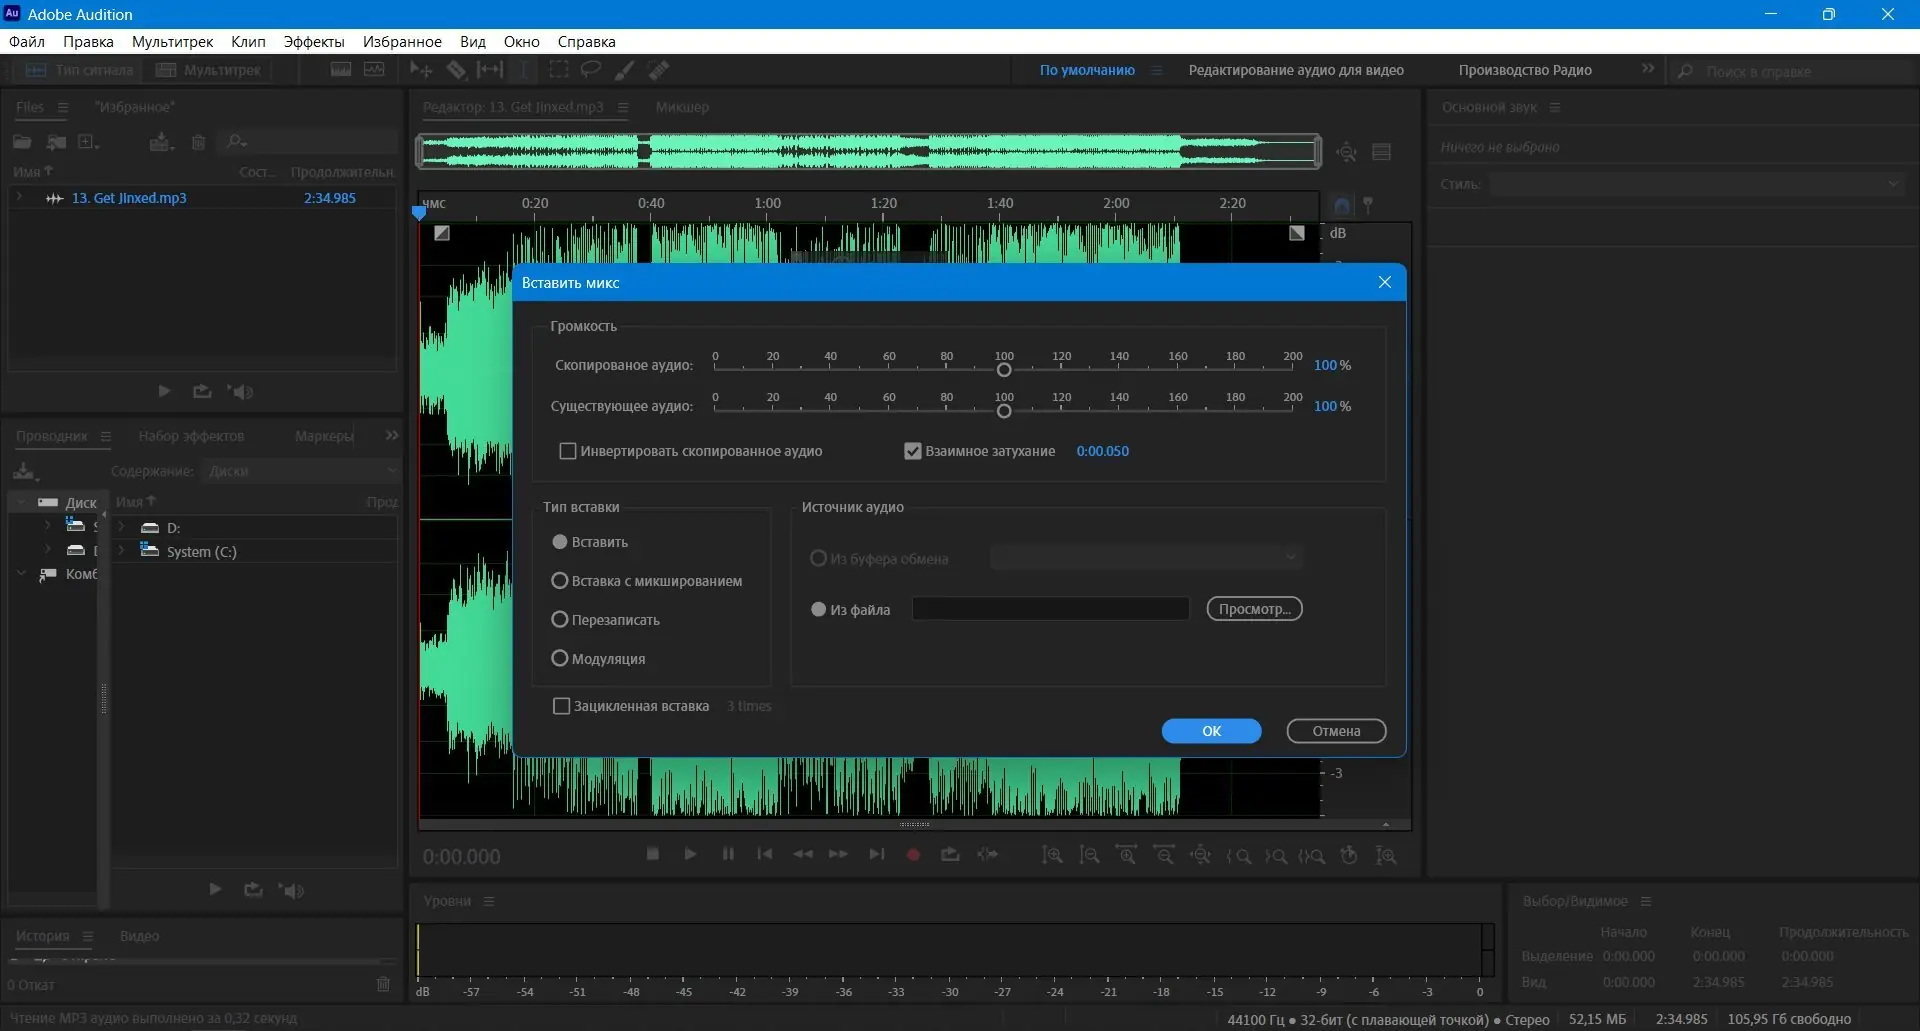Open the Содержание Диски dropdown
This screenshot has height=1031, width=1920.
click(x=299, y=471)
